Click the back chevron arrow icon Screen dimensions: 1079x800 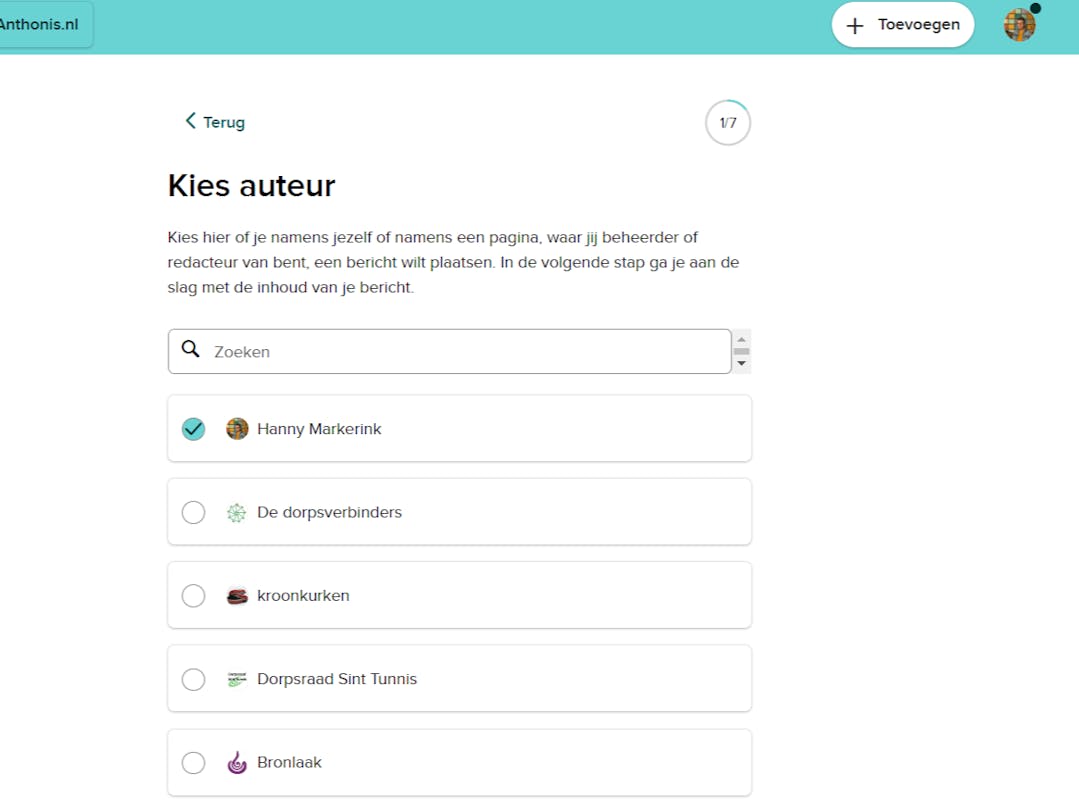[190, 121]
